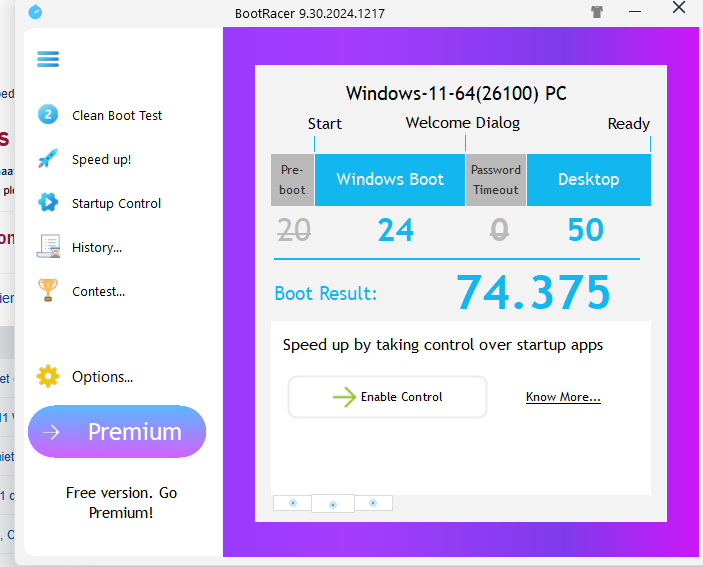This screenshot has height=567, width=703.
Task: Click the green arrow on Enable Control
Action: (344, 397)
